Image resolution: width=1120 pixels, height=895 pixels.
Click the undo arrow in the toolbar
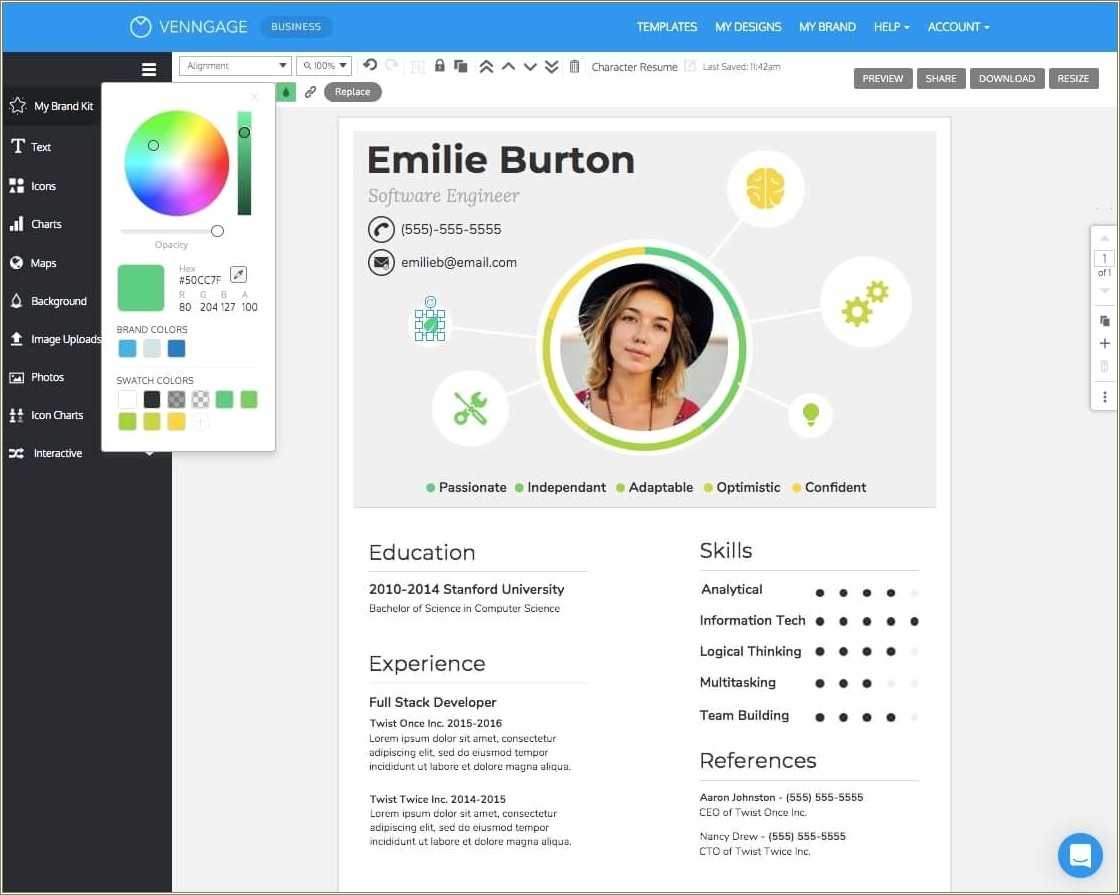370,66
